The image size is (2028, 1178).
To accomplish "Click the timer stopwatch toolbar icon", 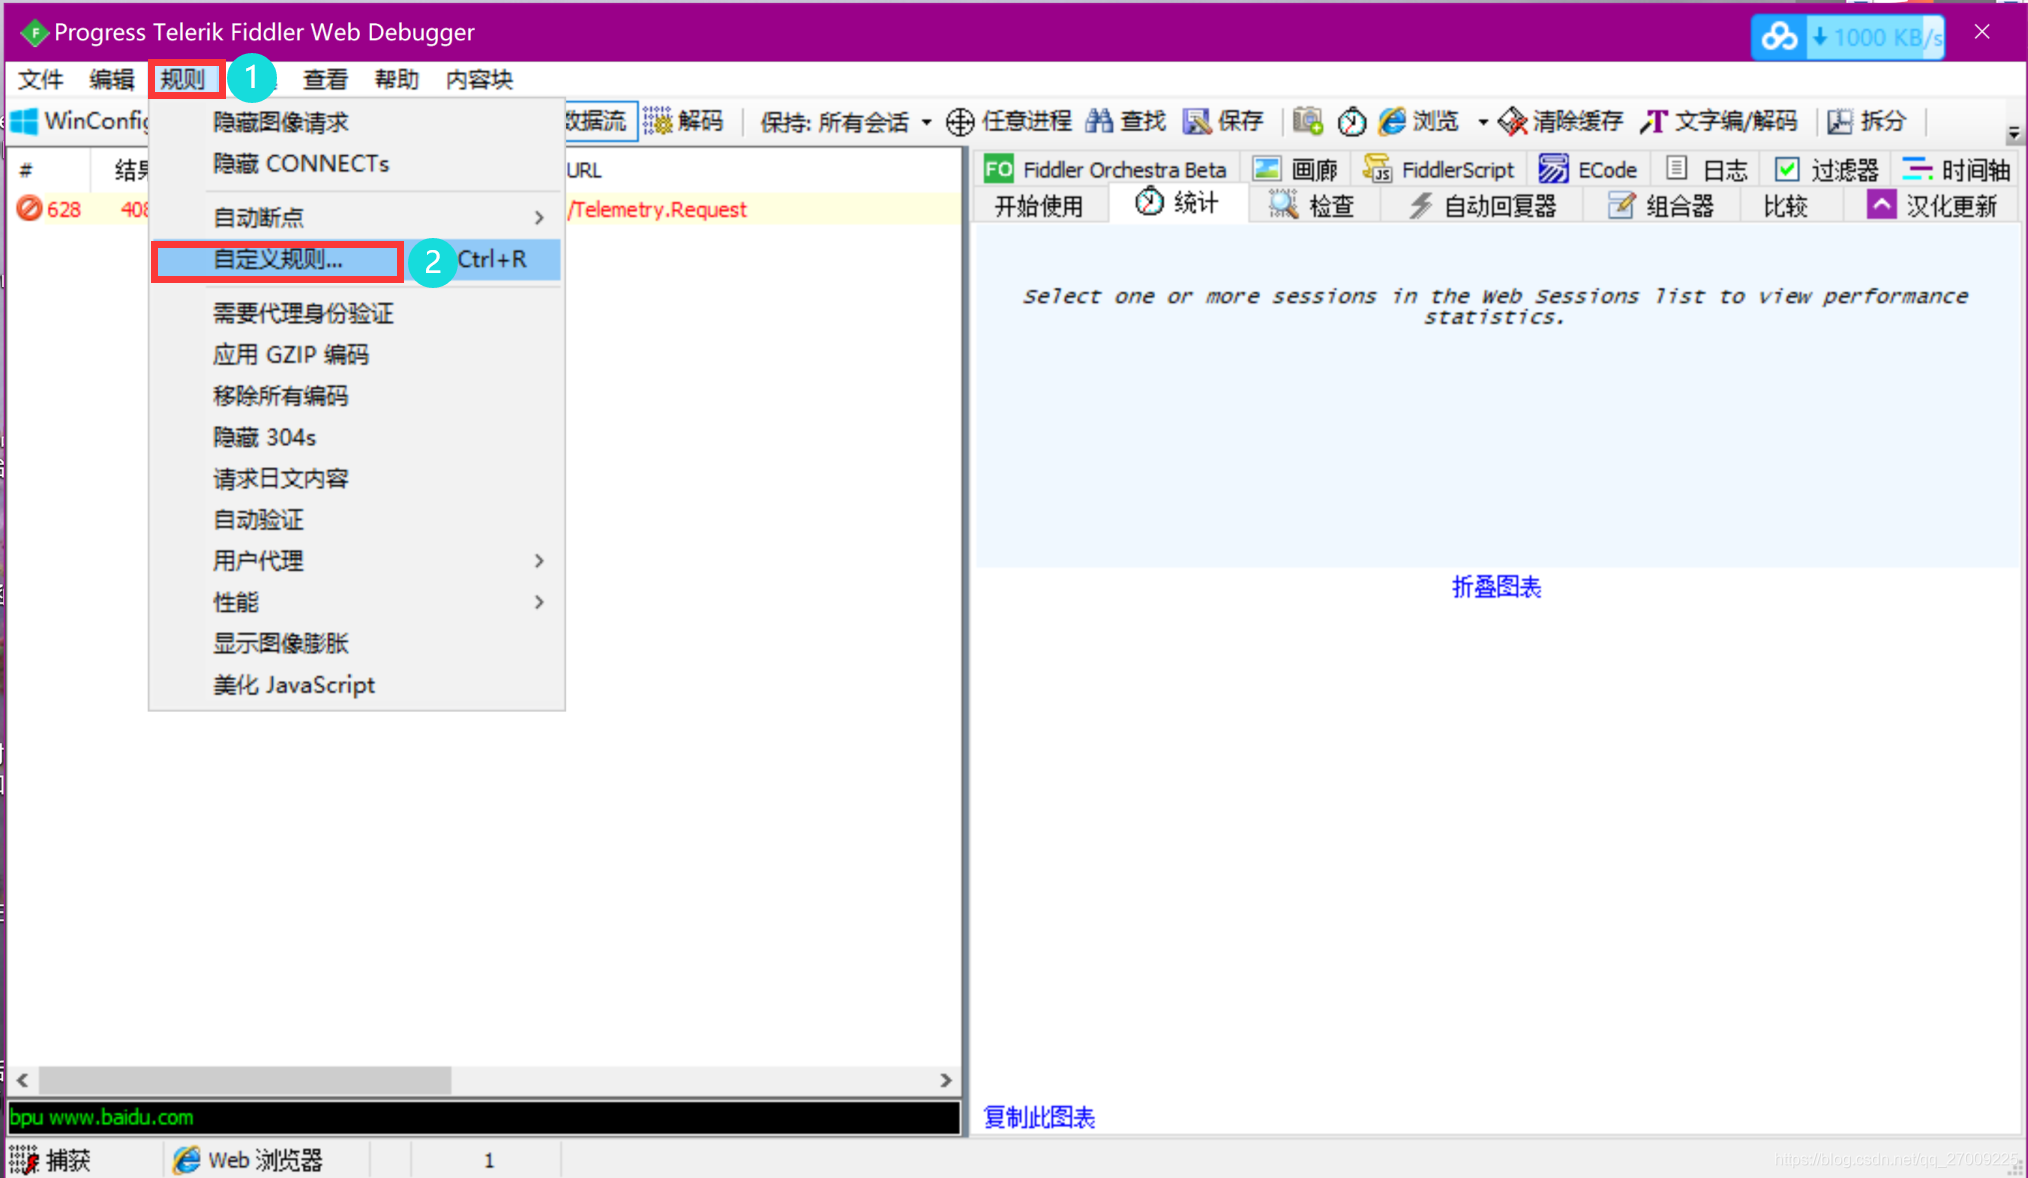I will pos(1352,122).
